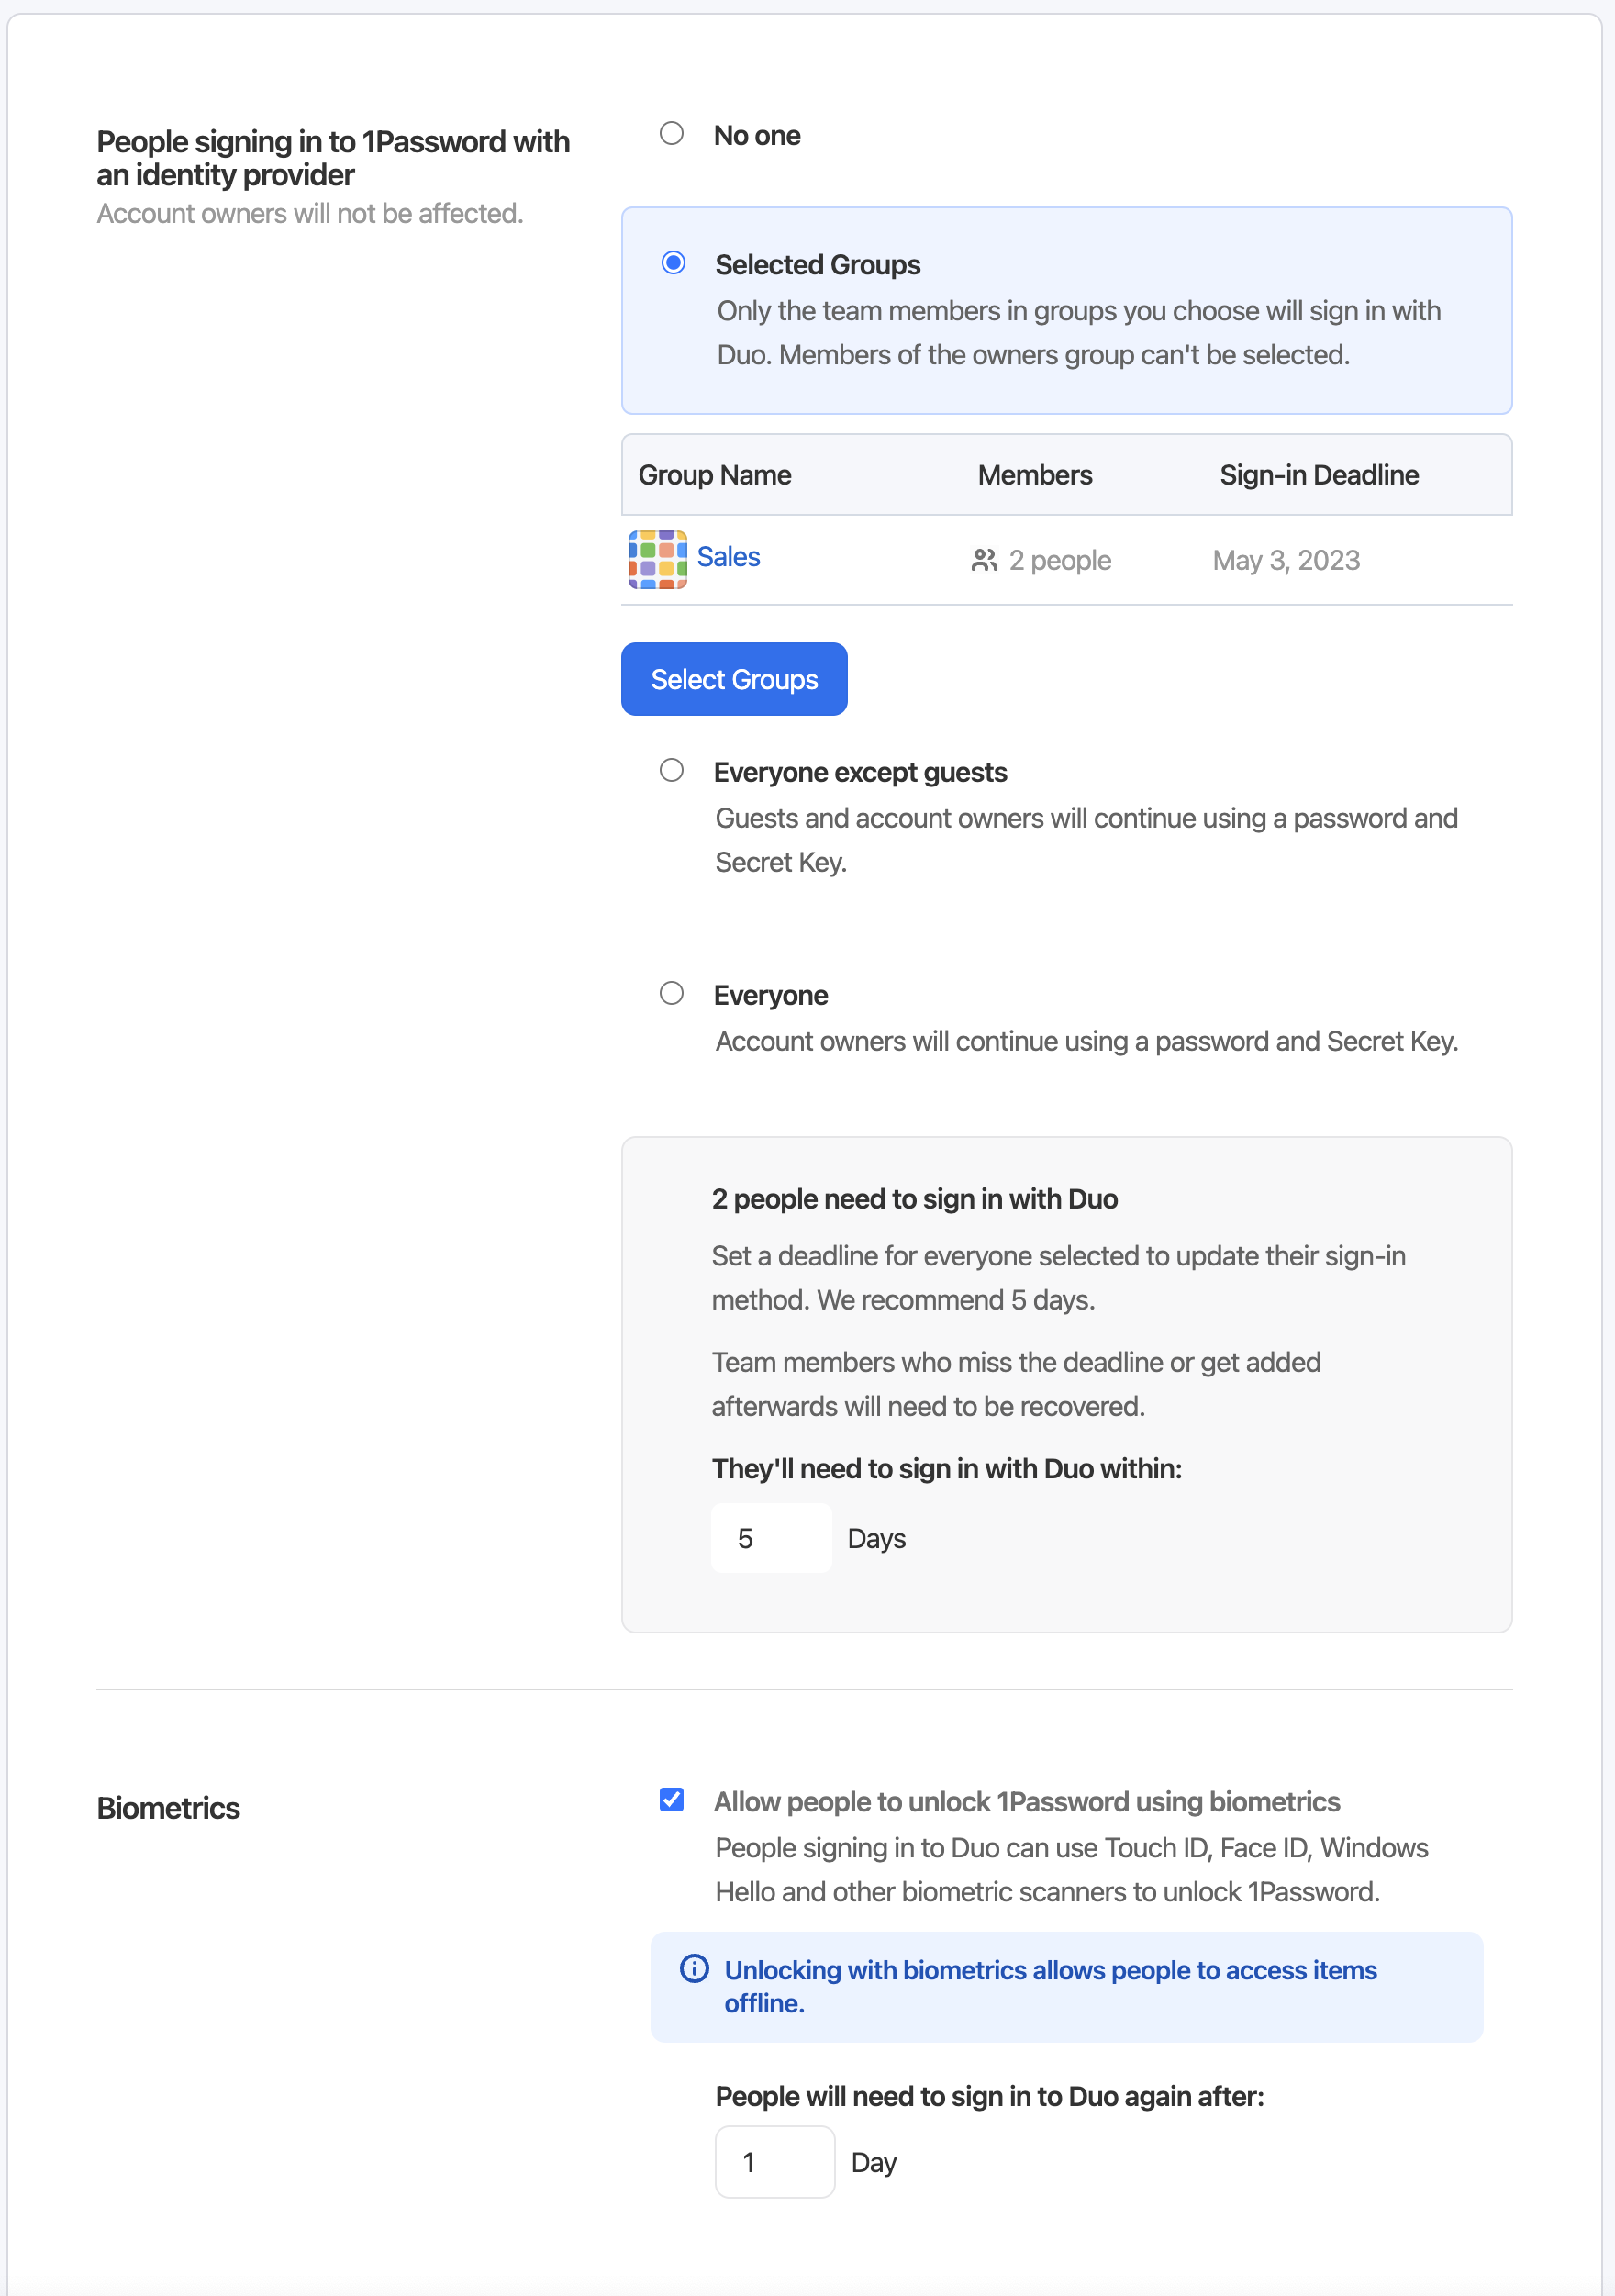The image size is (1615, 2296).
Task: Click the Sign-in Deadline column header
Action: coord(1319,474)
